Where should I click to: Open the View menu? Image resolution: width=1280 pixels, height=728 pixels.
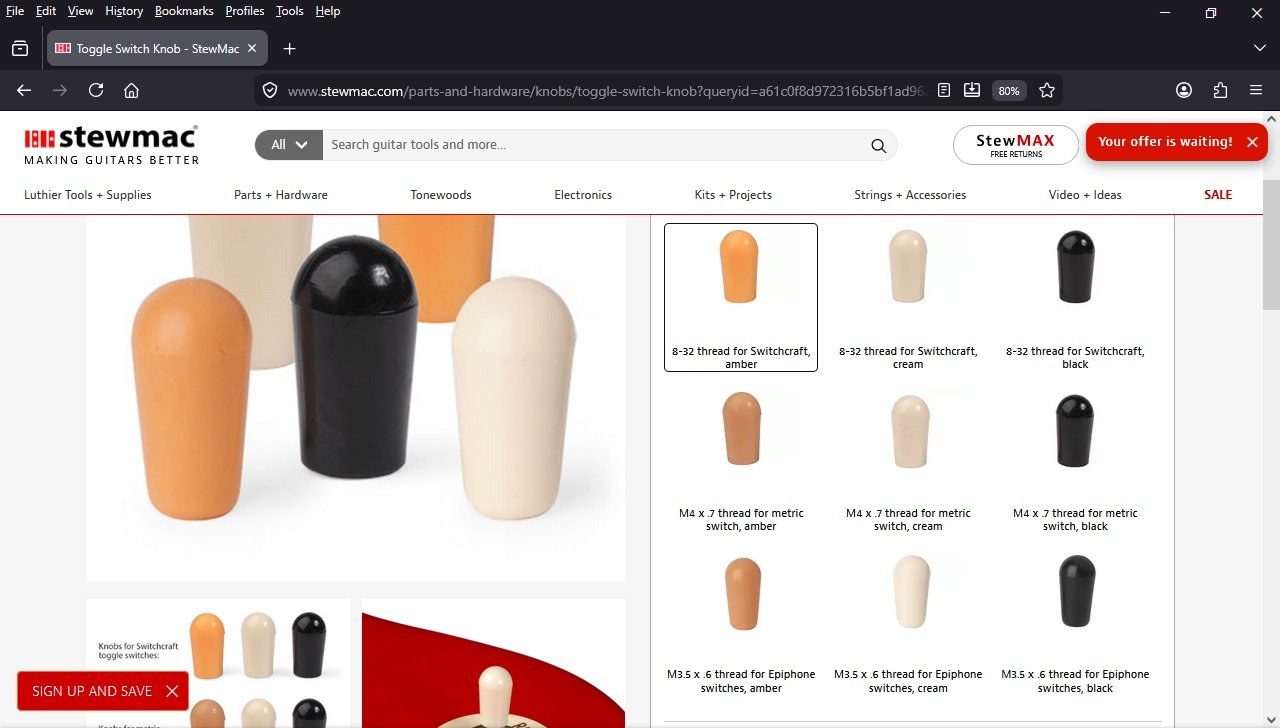pos(80,11)
